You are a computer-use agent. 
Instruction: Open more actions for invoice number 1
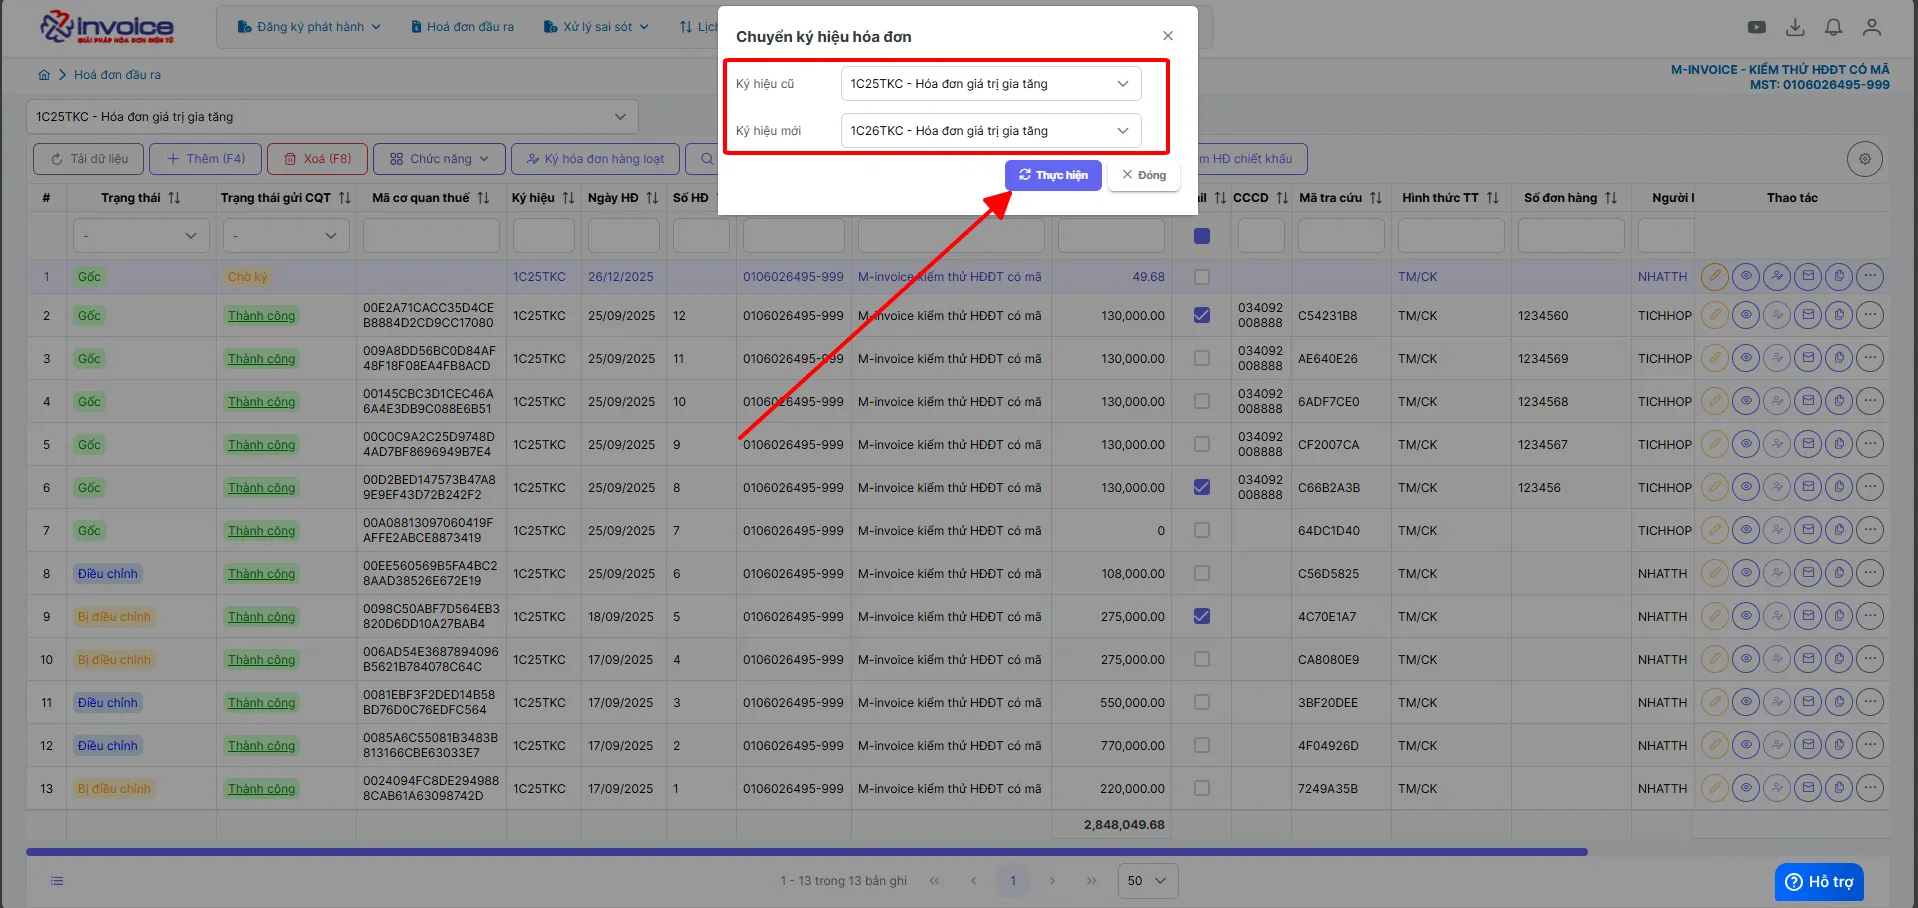click(1870, 789)
